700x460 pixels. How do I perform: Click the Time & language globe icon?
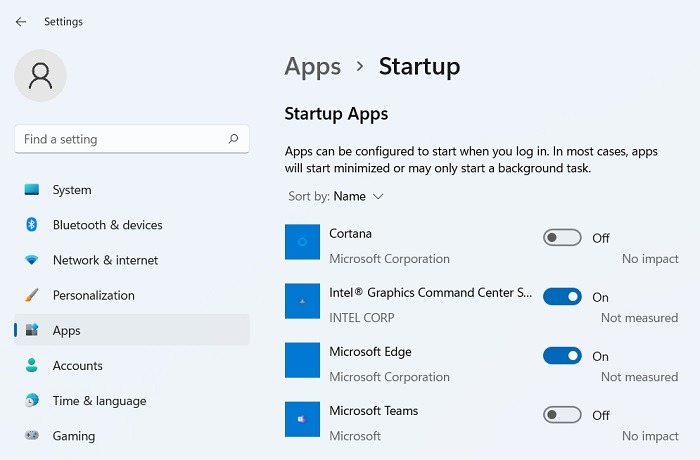32,400
